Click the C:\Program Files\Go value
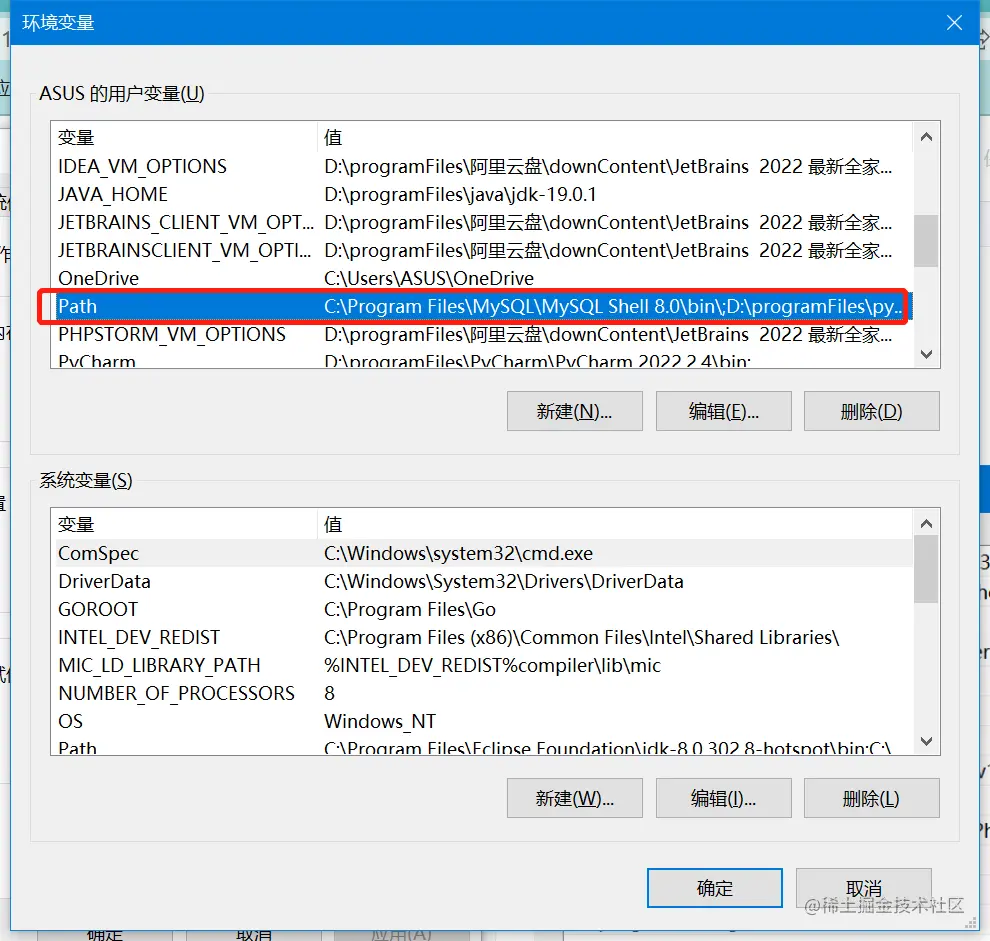The image size is (990, 941). point(410,609)
